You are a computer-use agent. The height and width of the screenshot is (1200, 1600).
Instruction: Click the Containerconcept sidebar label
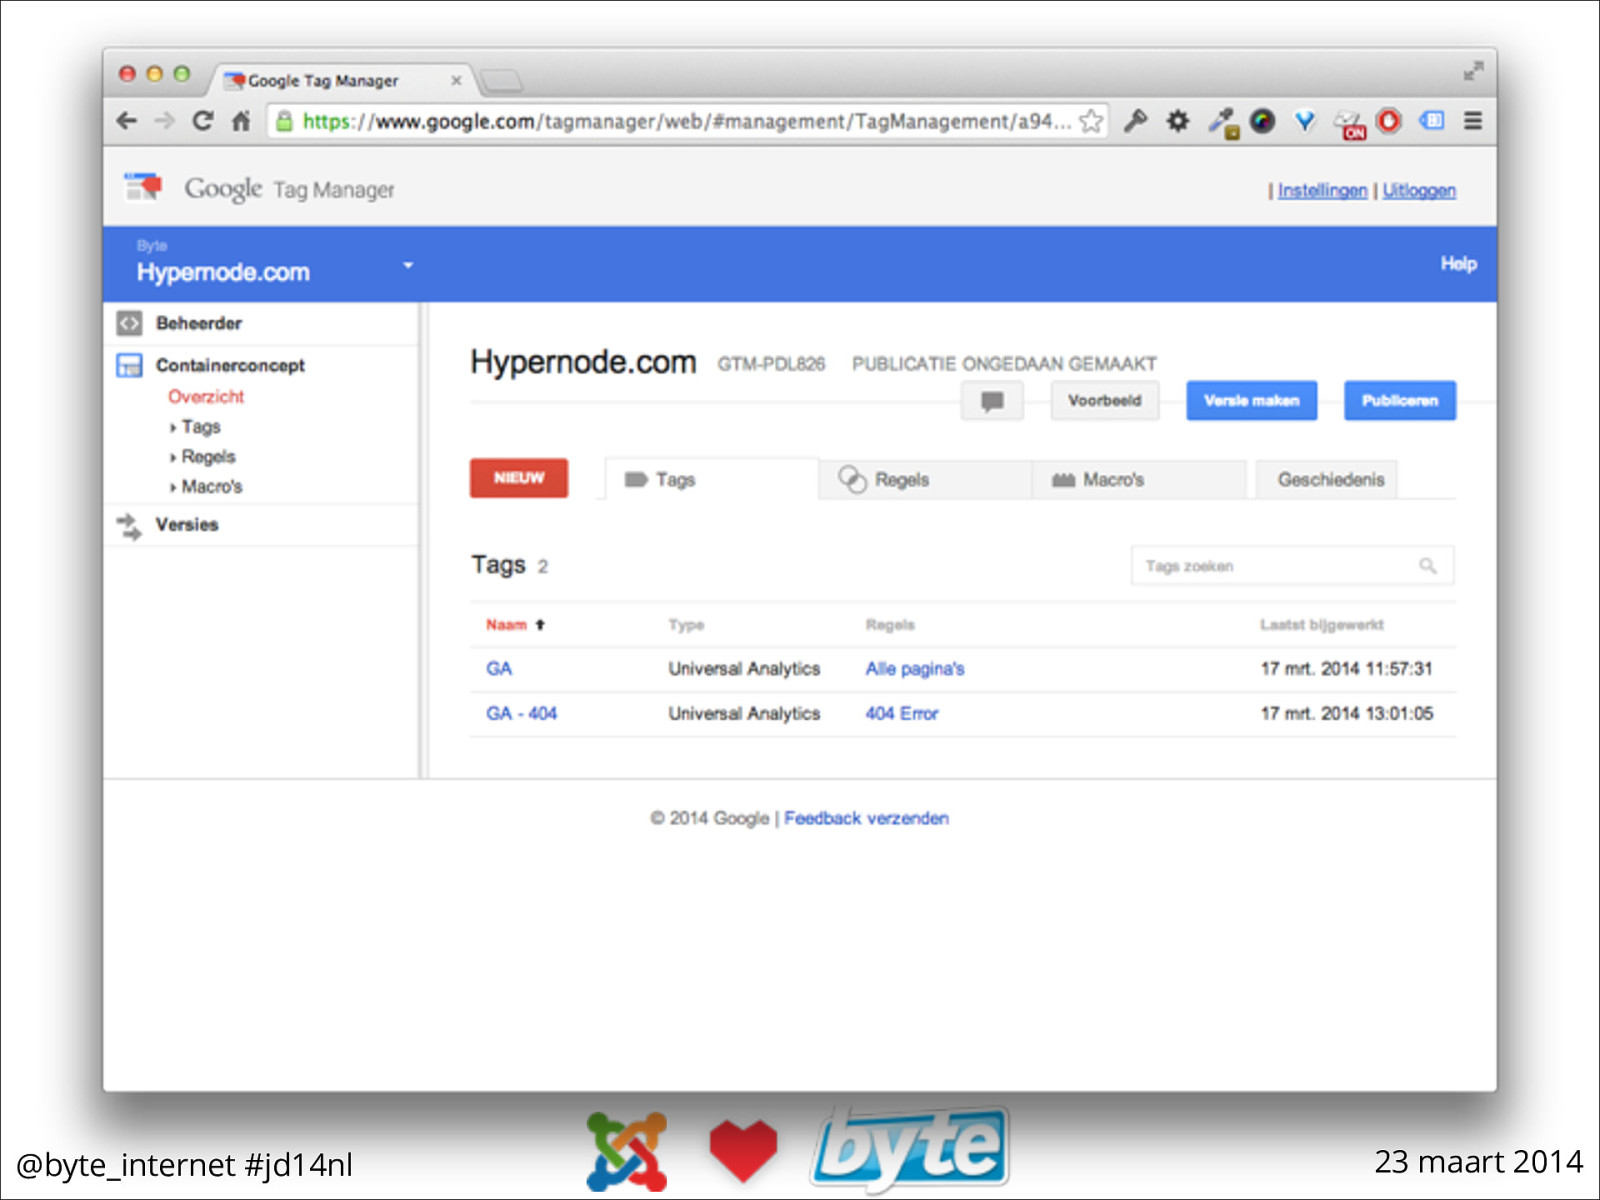pos(230,366)
